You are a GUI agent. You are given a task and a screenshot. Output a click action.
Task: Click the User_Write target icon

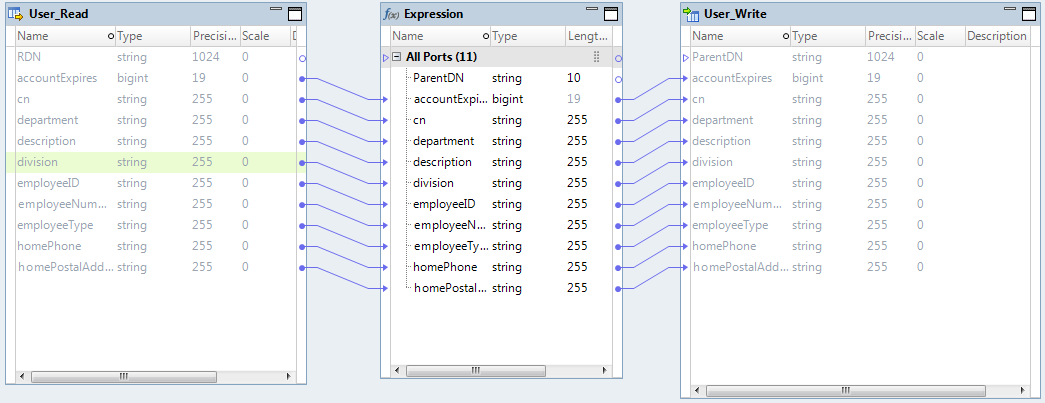(691, 15)
